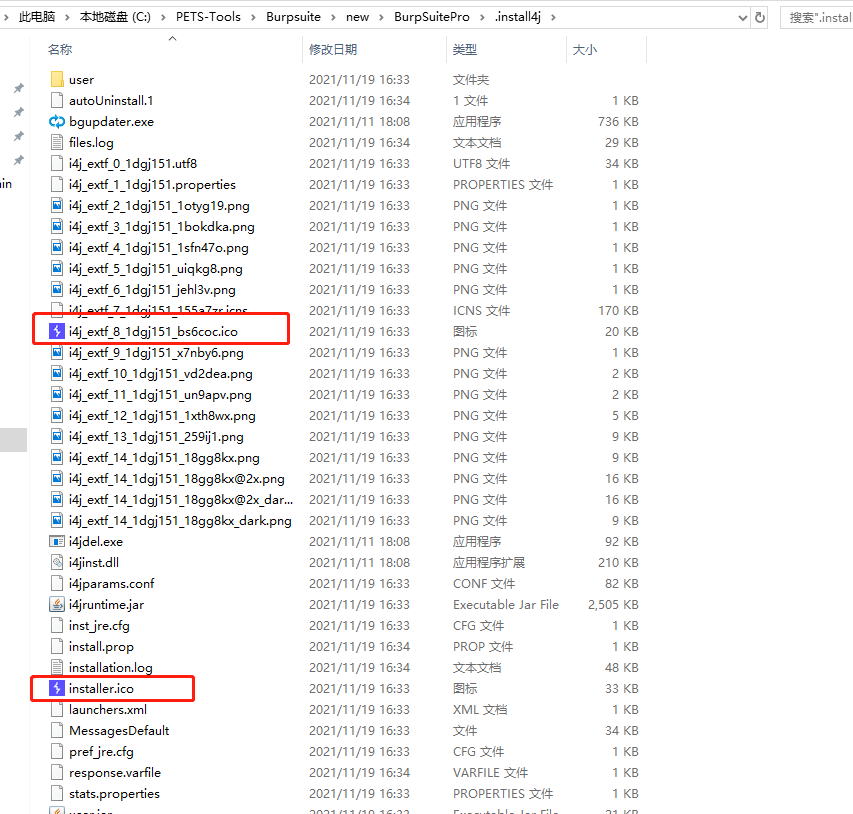853x814 pixels.
Task: Click the i4jinst.dll file icon
Action: pos(57,563)
